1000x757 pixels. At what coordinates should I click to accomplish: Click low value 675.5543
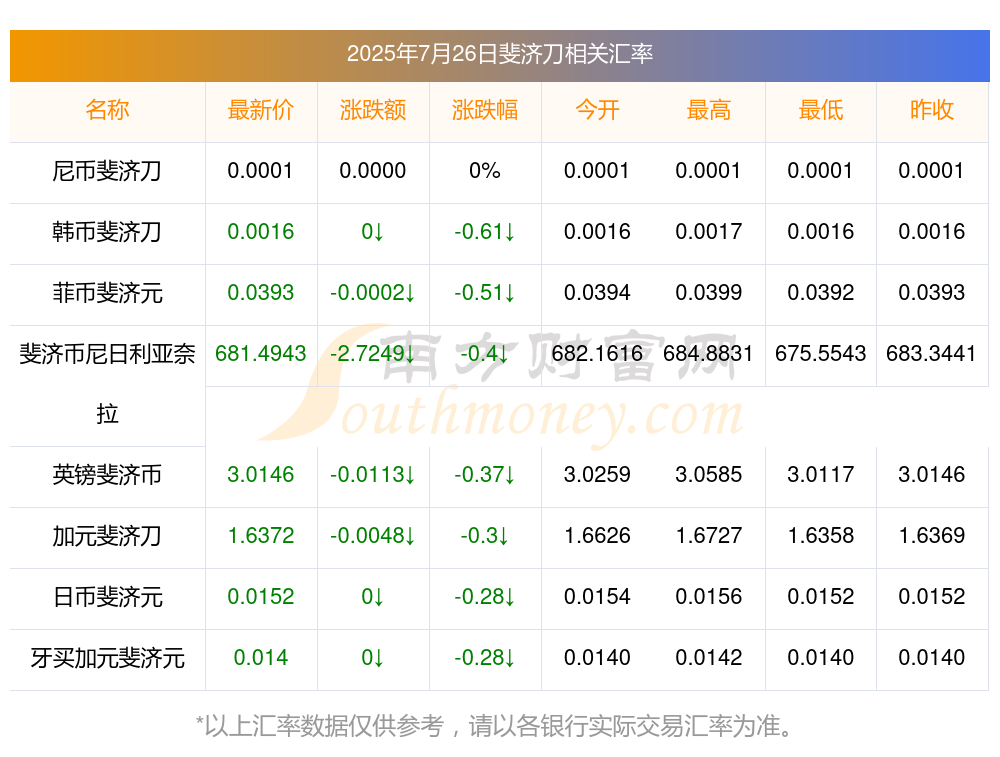(x=821, y=353)
